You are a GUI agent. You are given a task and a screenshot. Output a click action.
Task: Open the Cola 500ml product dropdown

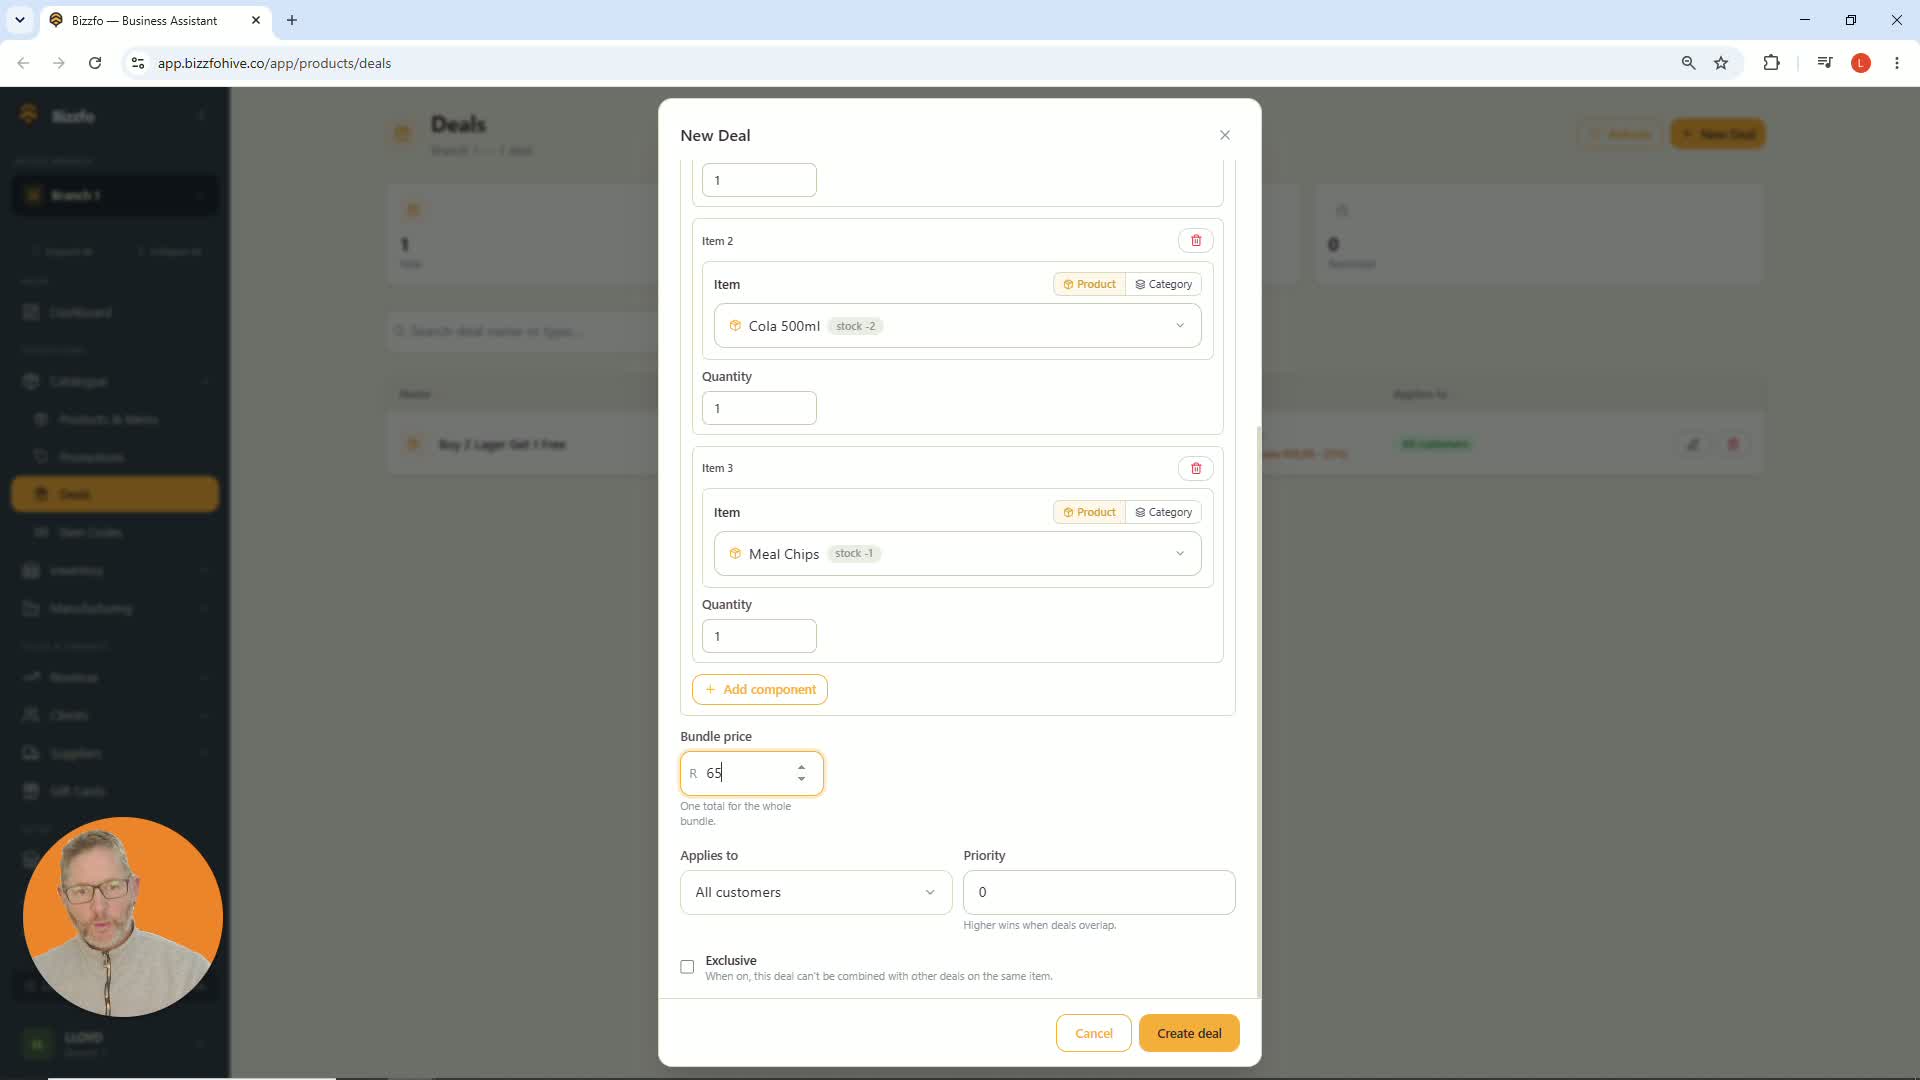point(958,326)
